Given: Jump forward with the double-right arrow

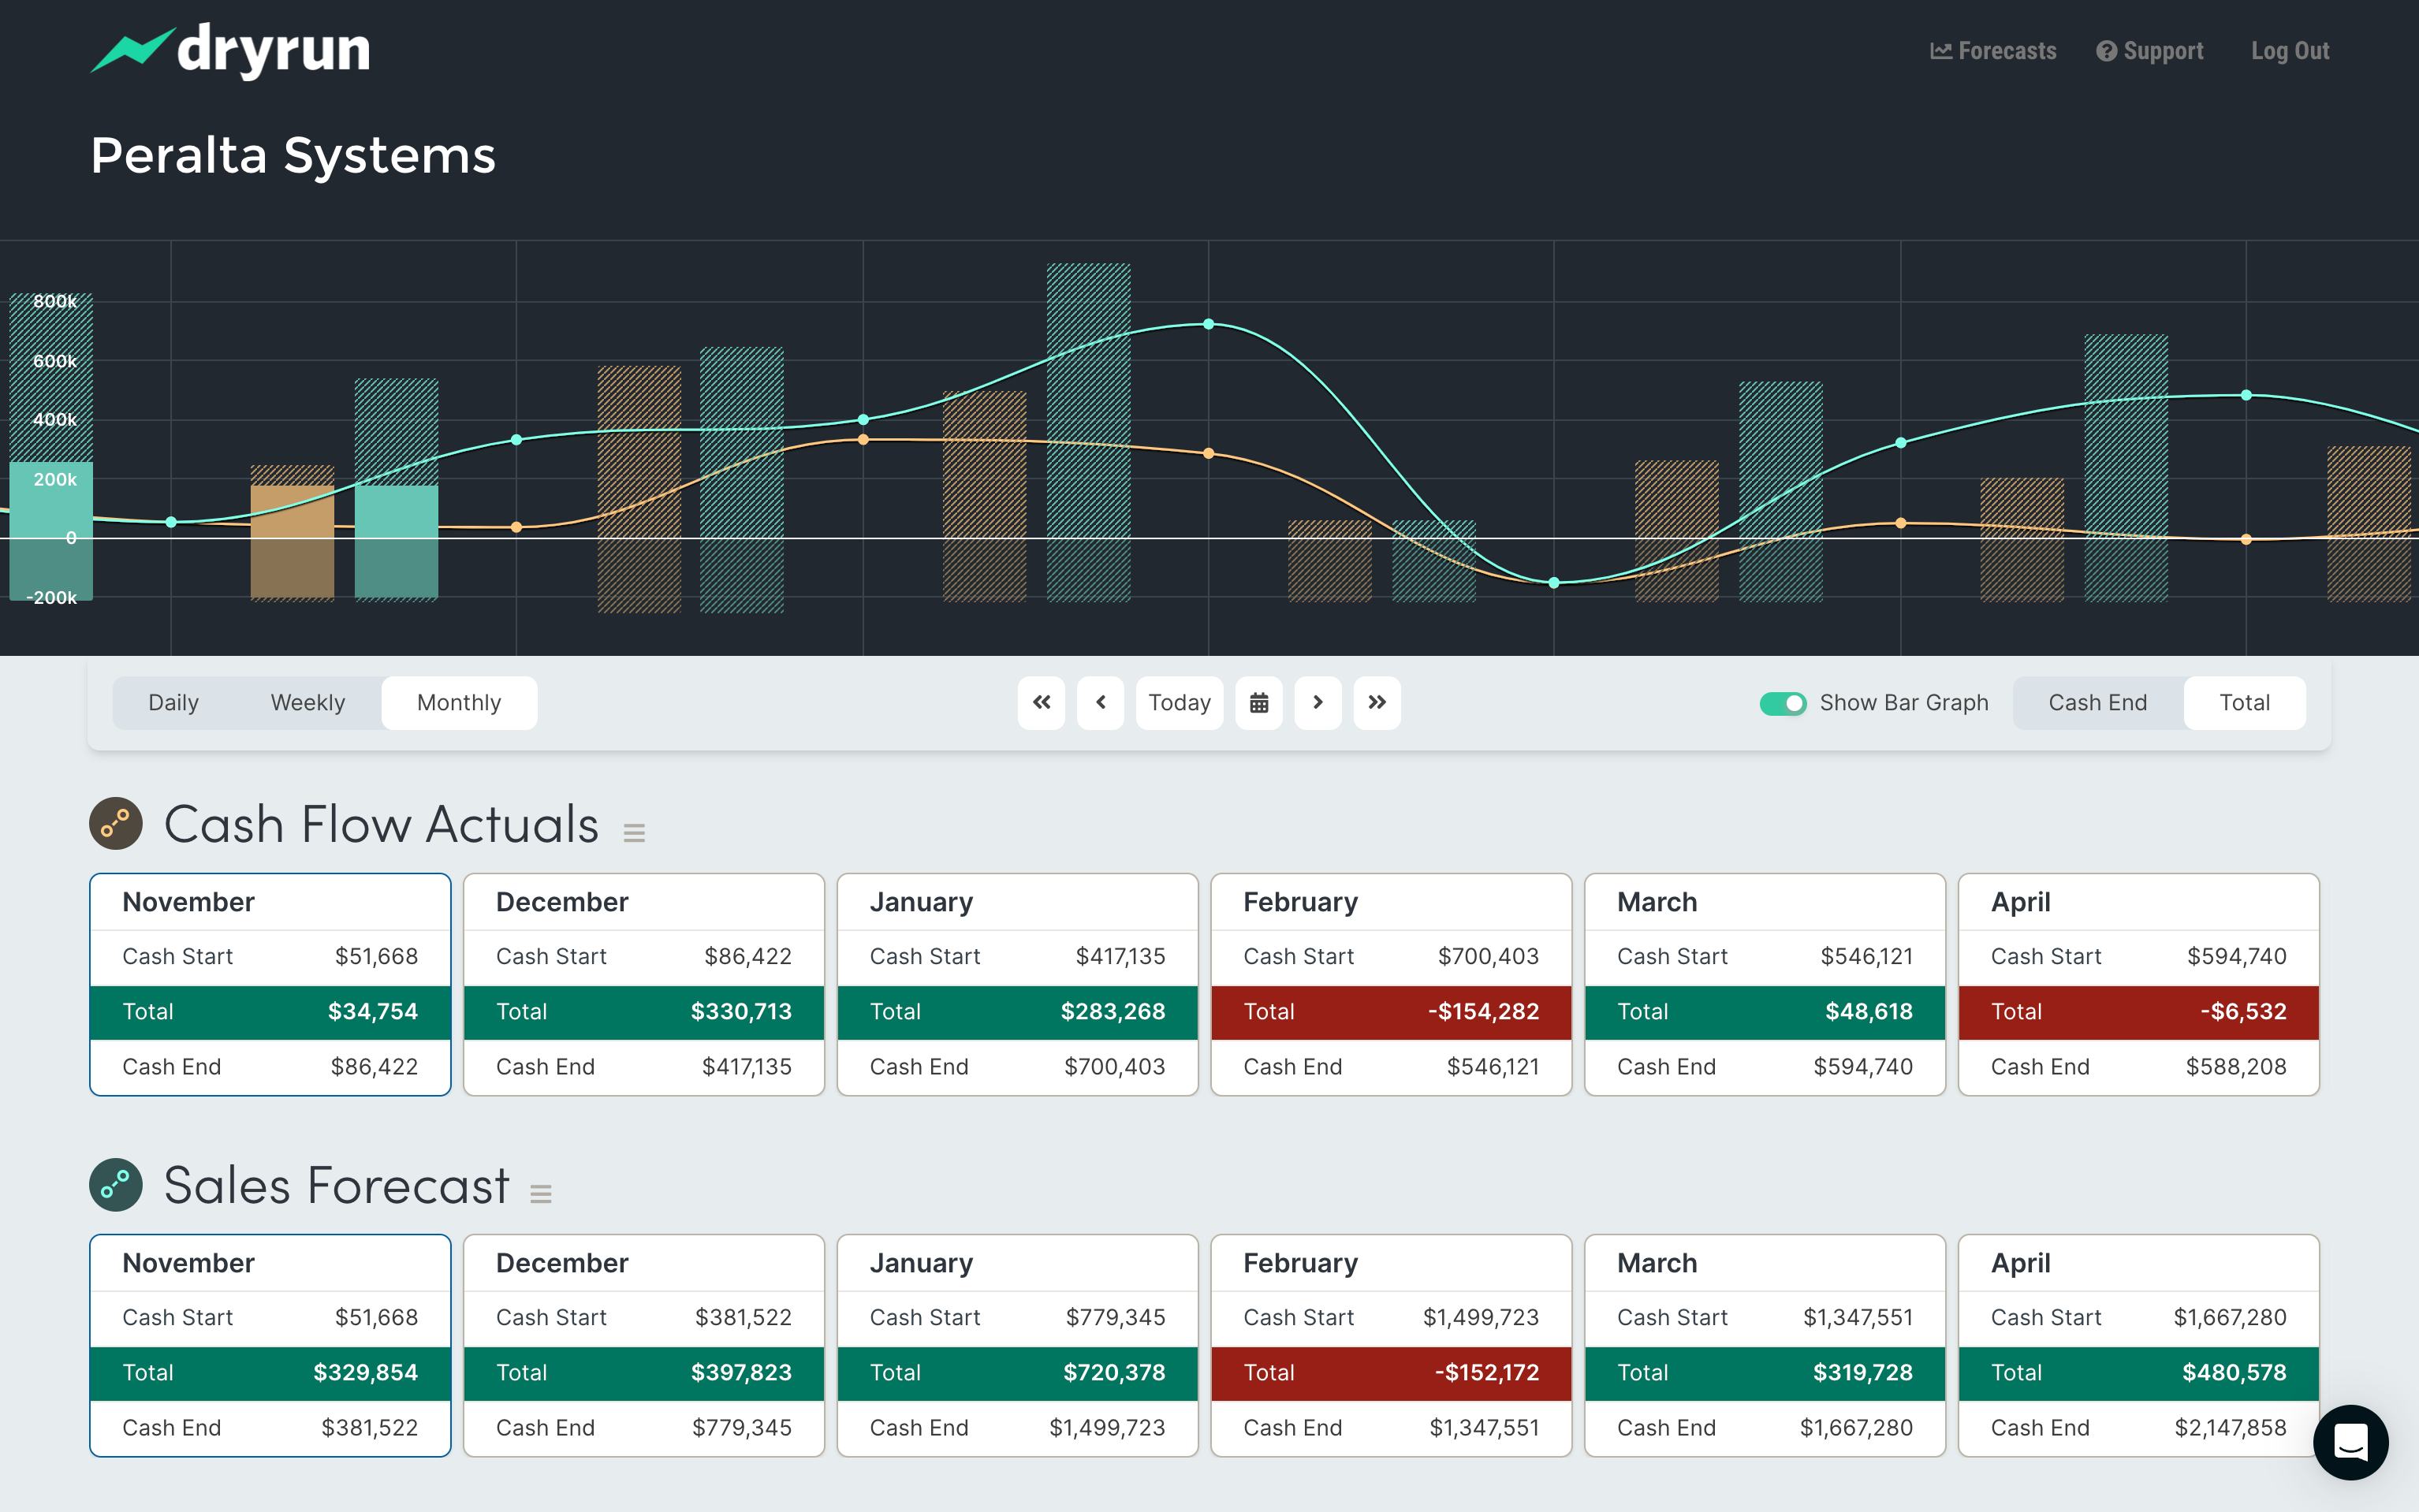Looking at the screenshot, I should [1376, 703].
